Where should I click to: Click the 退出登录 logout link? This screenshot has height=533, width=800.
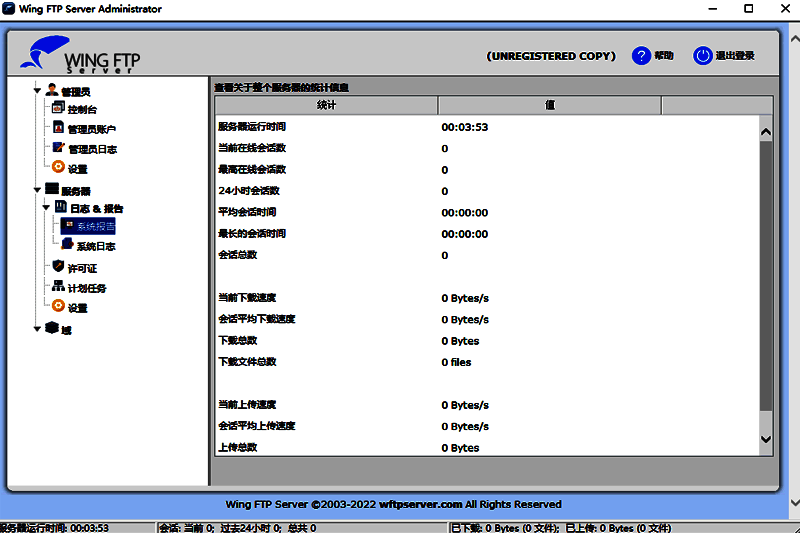click(x=735, y=56)
